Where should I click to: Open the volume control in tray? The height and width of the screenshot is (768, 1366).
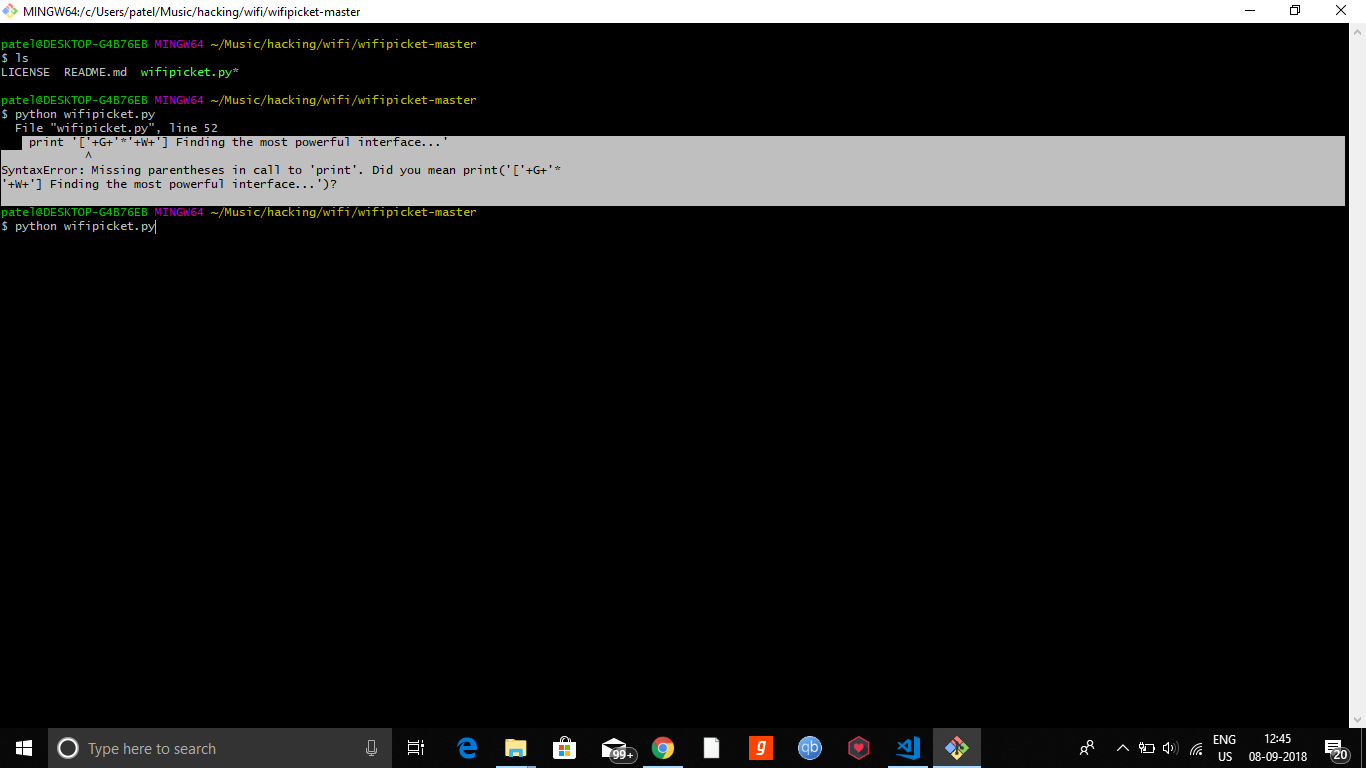click(1171, 748)
